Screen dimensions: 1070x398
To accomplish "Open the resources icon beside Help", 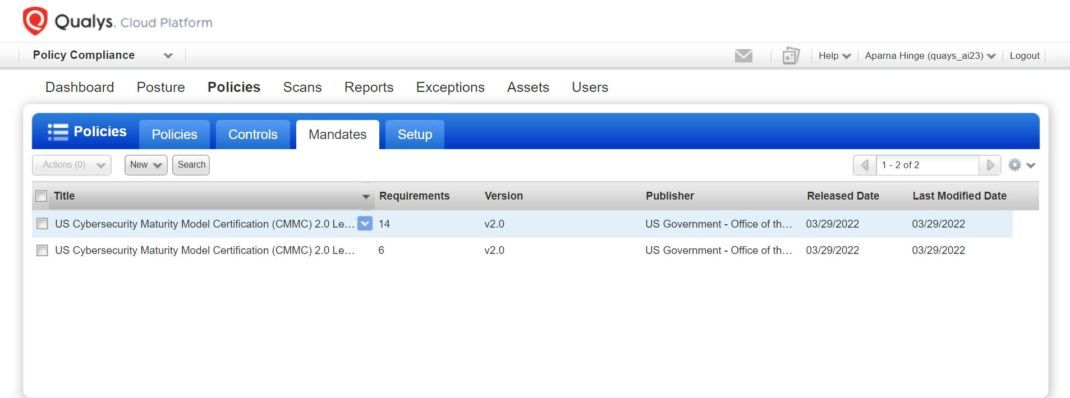I will point(790,56).
